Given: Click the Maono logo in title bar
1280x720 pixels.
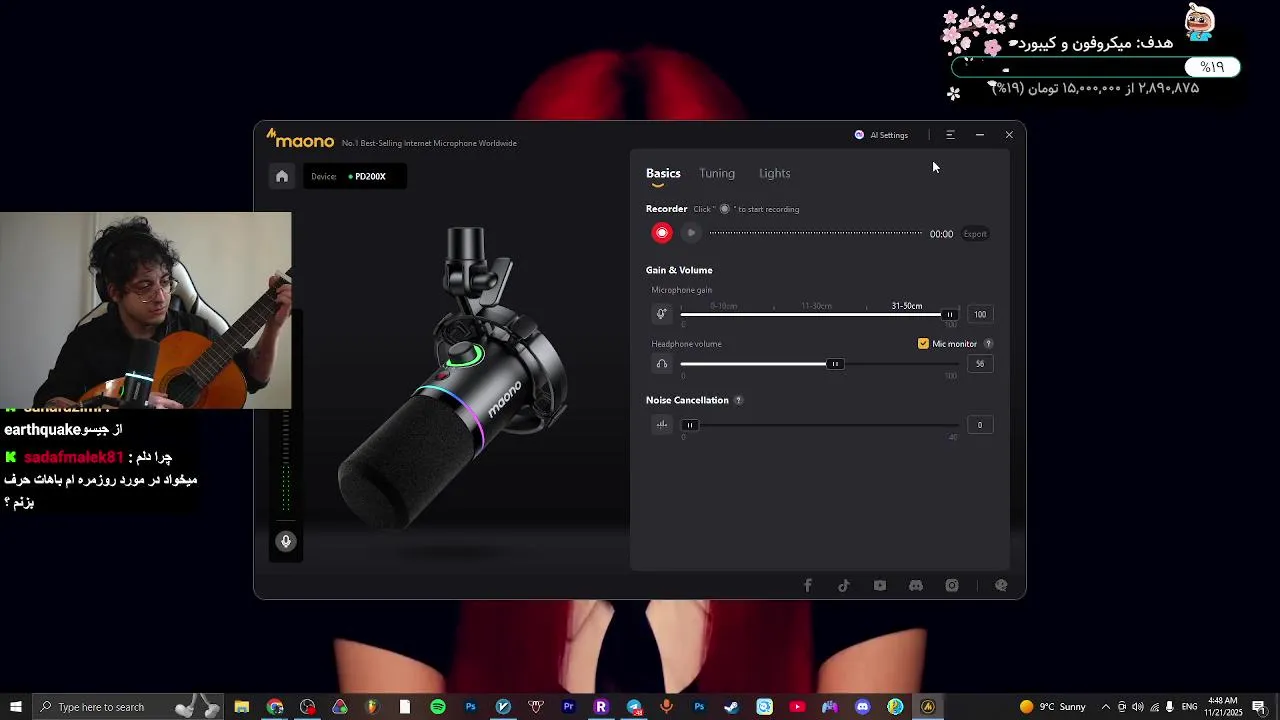Looking at the screenshot, I should (300, 139).
